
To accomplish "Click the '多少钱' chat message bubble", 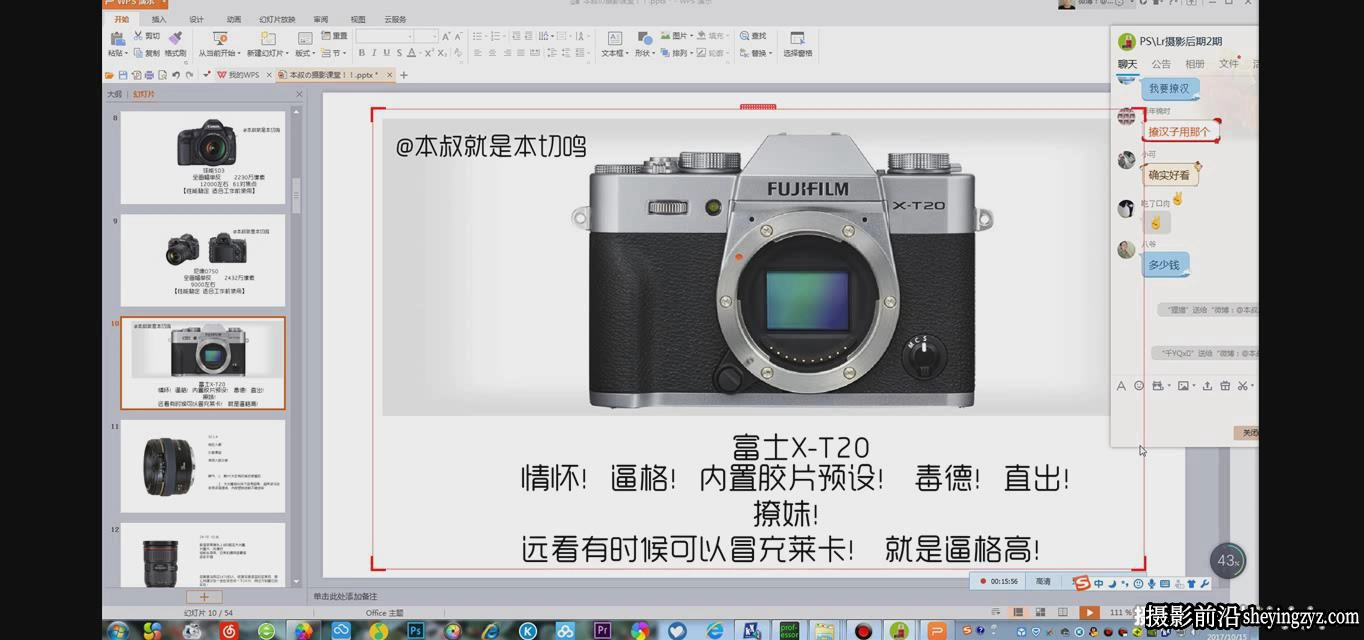I will coord(1164,265).
